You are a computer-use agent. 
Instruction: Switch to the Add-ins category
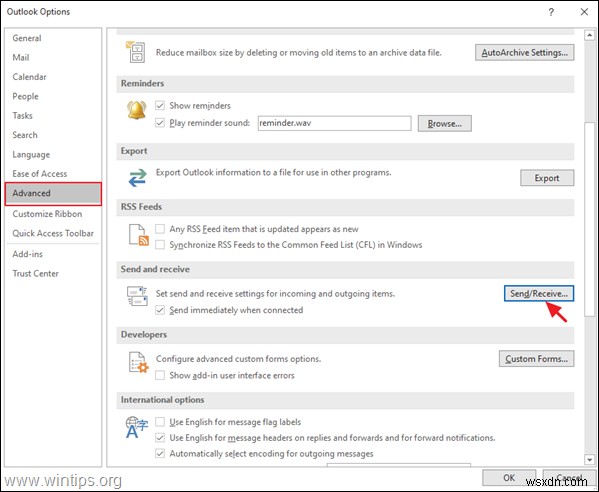pyautogui.click(x=53, y=254)
